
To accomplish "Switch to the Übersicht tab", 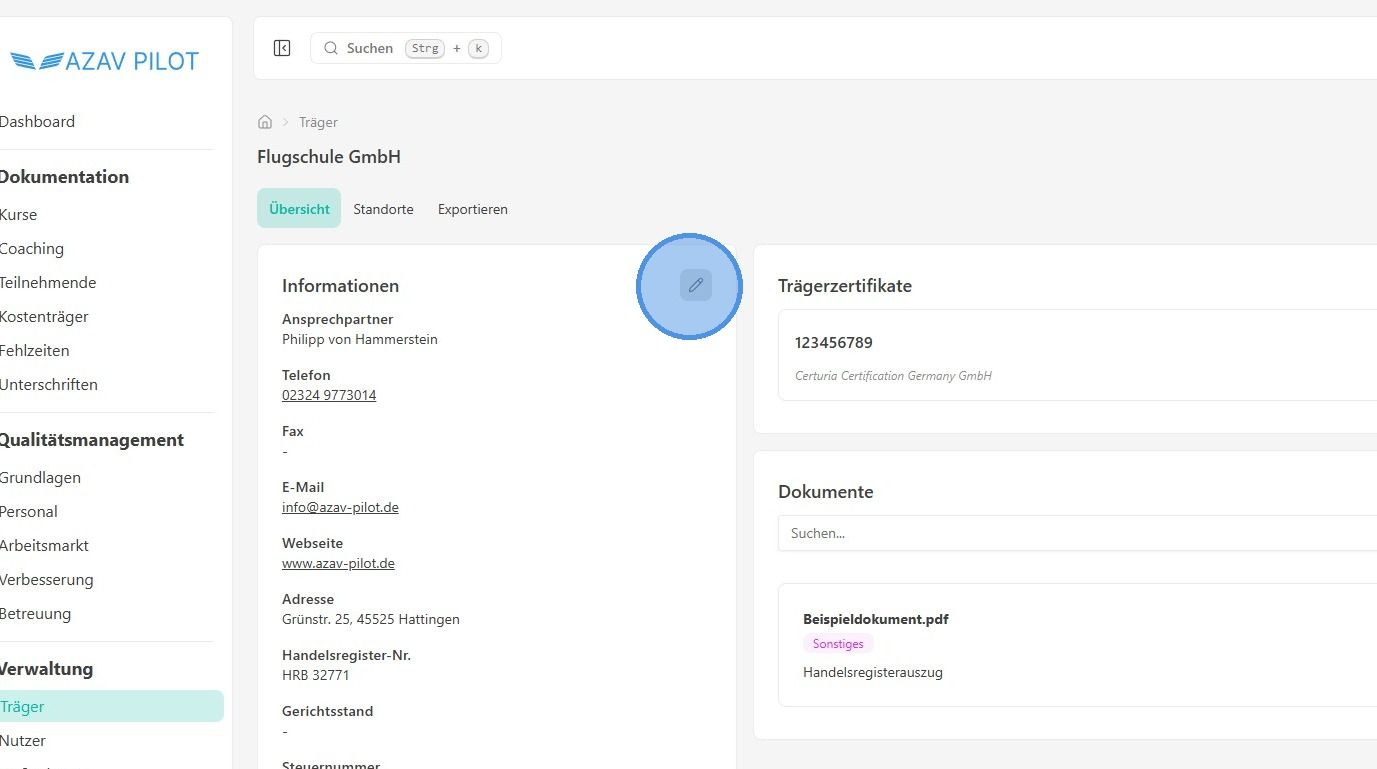I will coord(299,209).
